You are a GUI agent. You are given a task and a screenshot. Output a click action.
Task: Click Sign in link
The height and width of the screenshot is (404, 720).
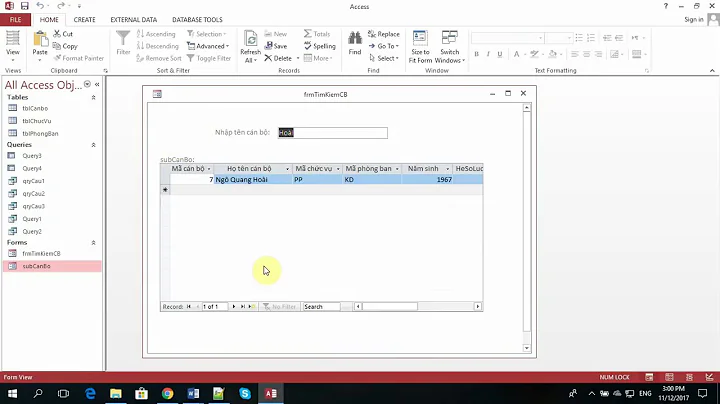pyautogui.click(x=694, y=19)
